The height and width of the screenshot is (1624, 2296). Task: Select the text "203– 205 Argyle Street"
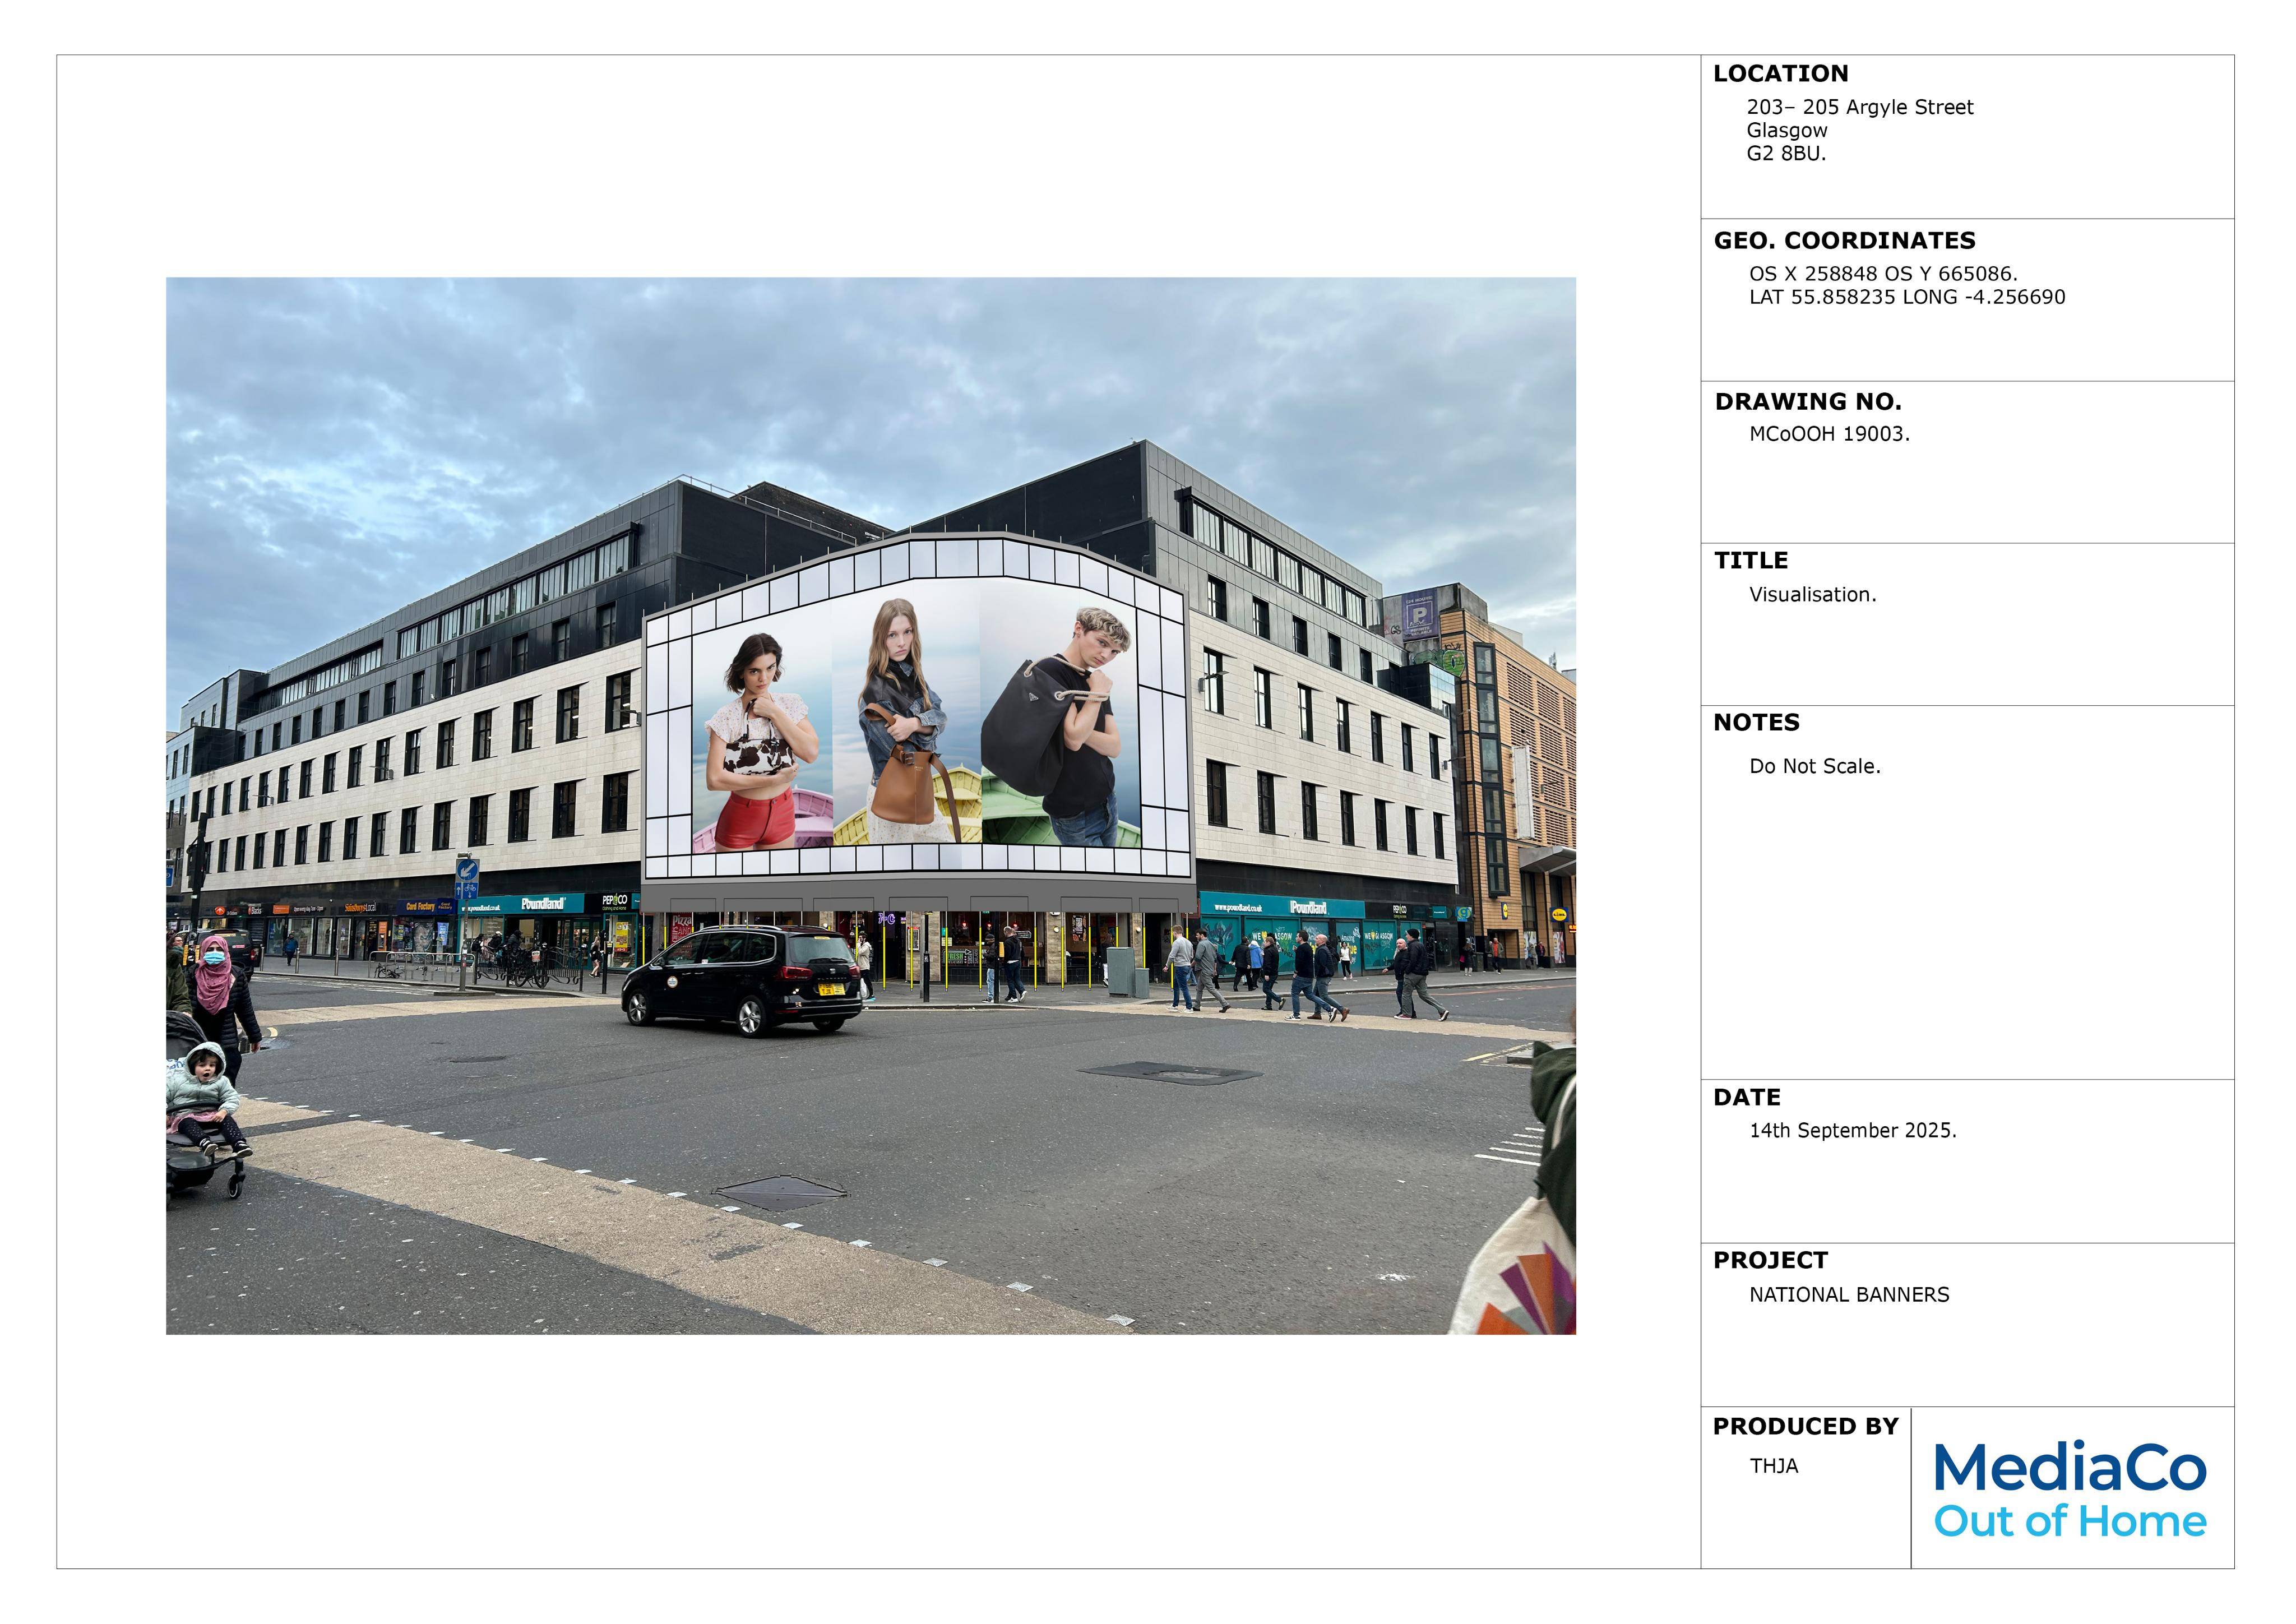point(1859,107)
